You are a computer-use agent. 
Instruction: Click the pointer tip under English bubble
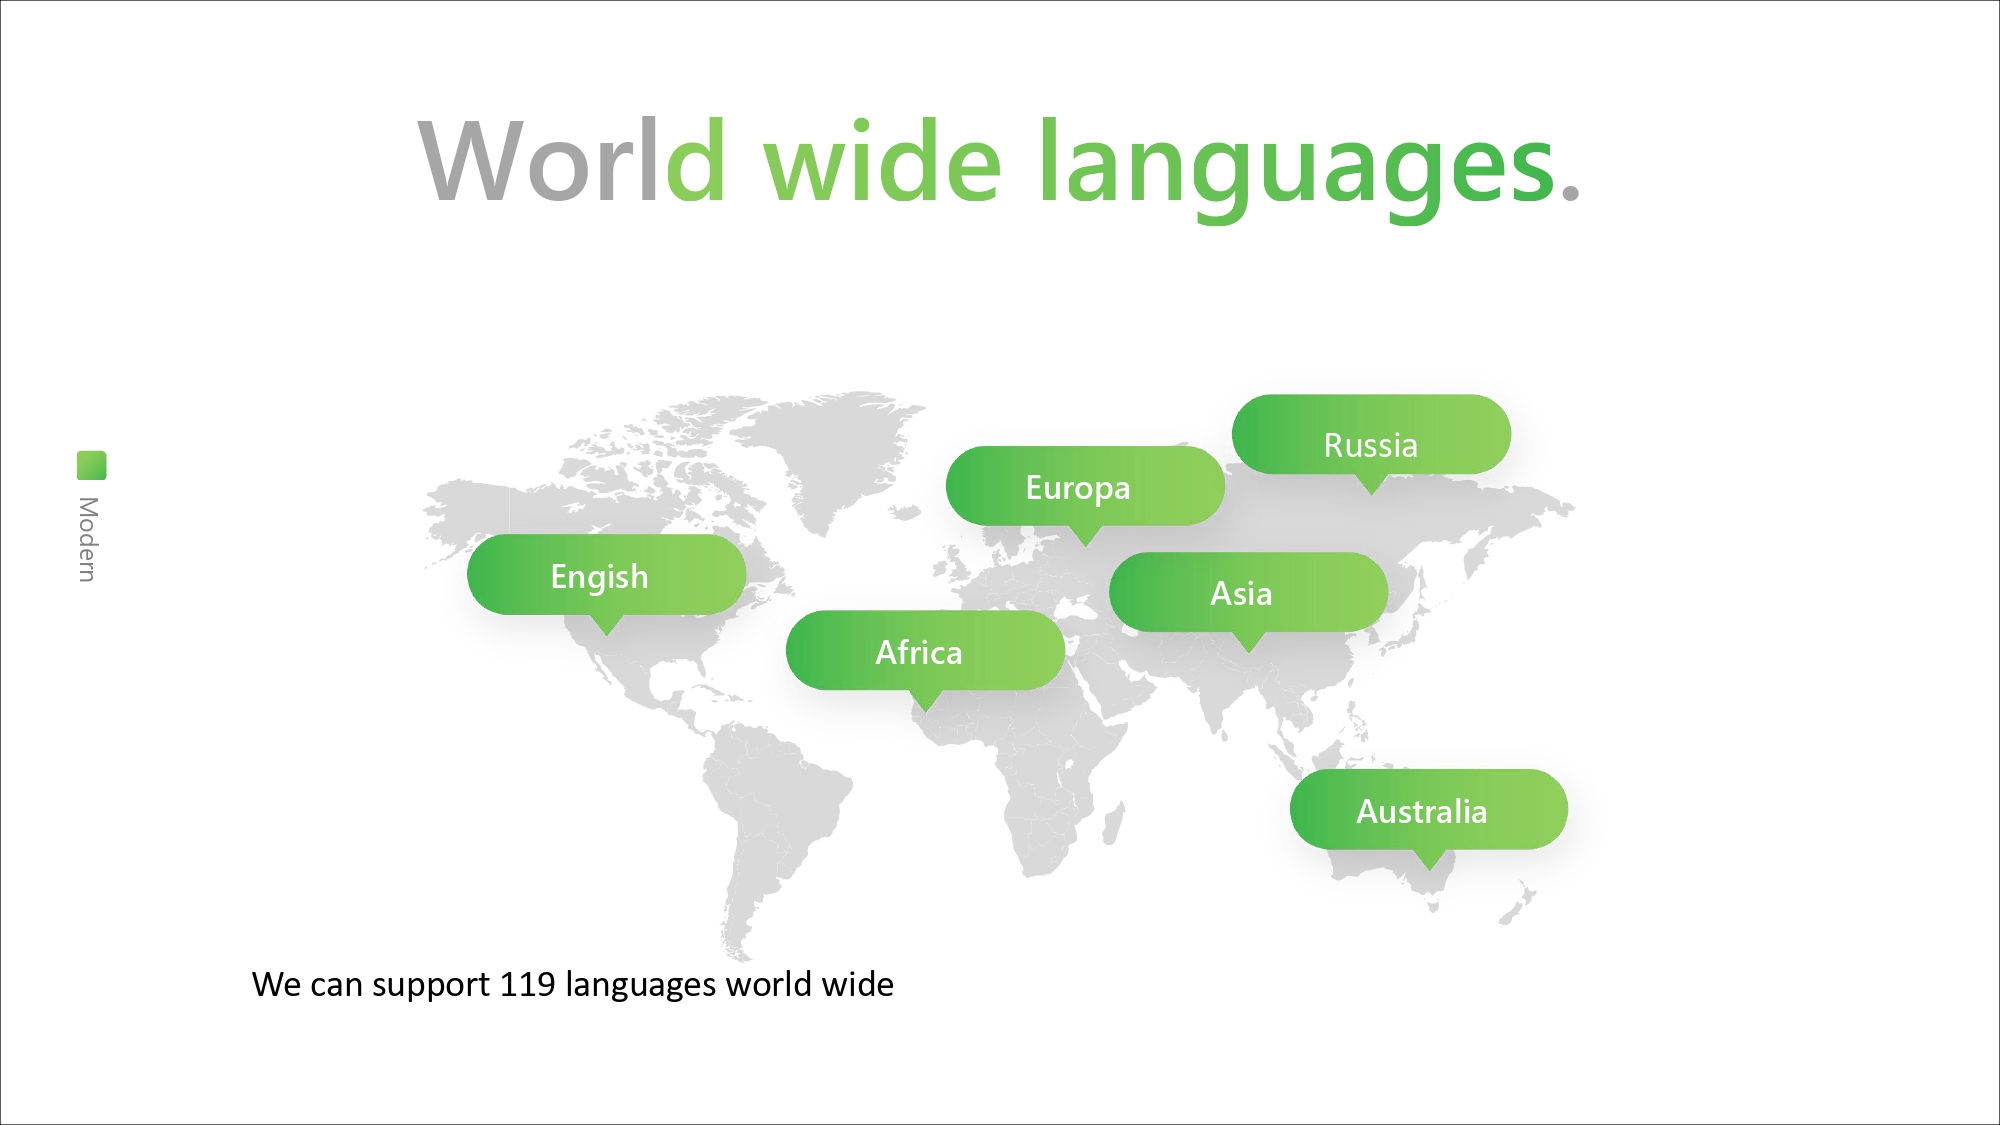click(606, 627)
